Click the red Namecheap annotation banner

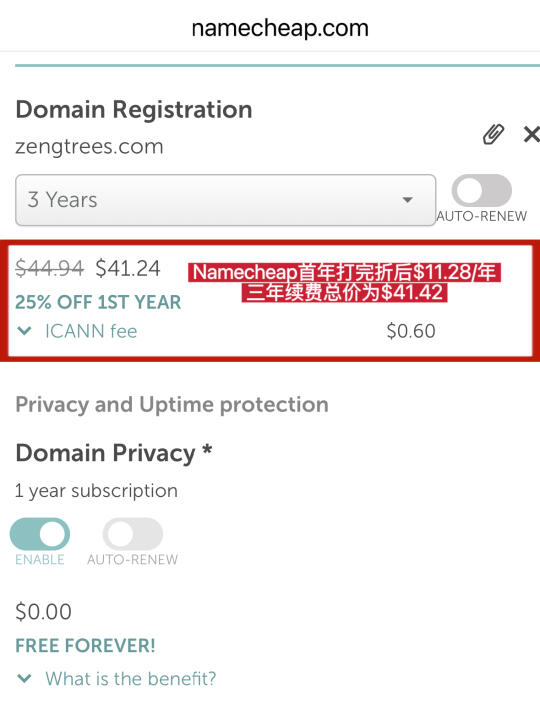pyautogui.click(x=344, y=282)
